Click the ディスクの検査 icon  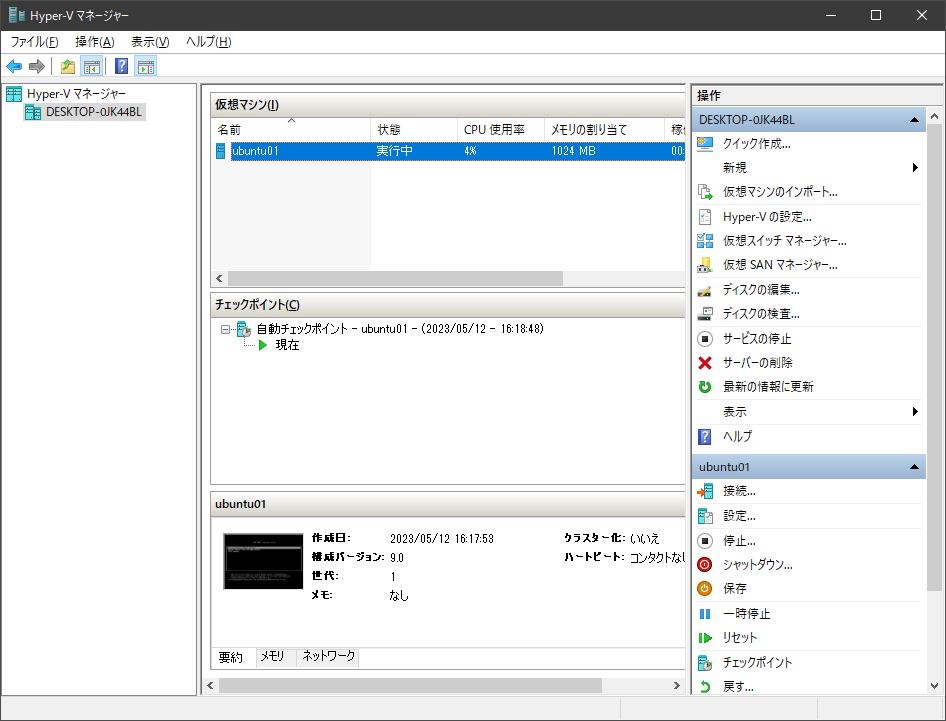pyautogui.click(x=705, y=314)
